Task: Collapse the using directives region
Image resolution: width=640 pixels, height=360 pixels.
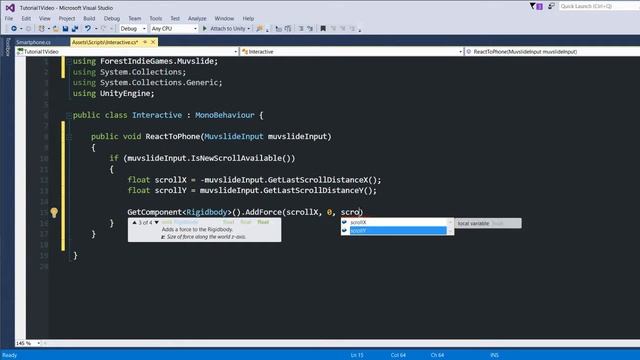Action: [x=69, y=61]
